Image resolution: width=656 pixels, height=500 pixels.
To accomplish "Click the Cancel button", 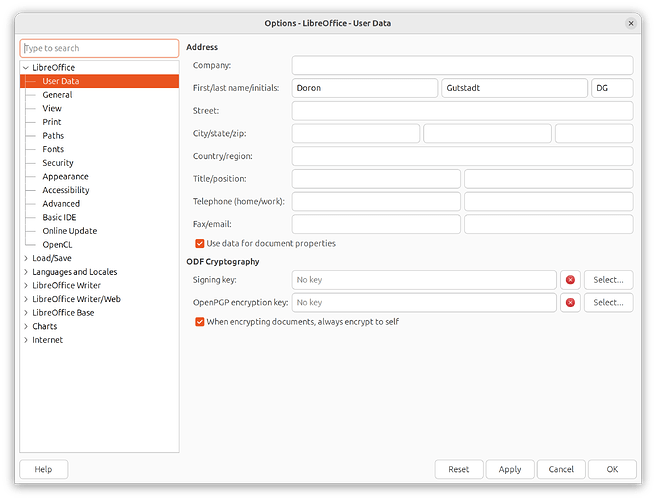I will click(x=561, y=469).
